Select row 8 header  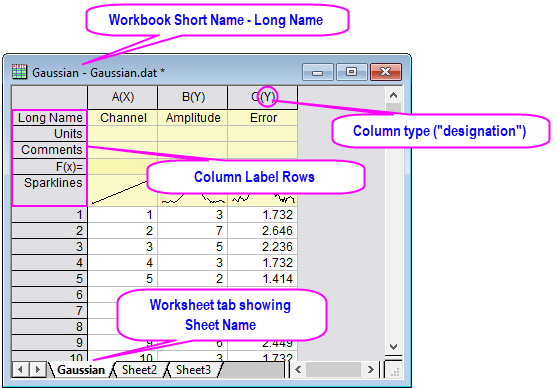(49, 327)
